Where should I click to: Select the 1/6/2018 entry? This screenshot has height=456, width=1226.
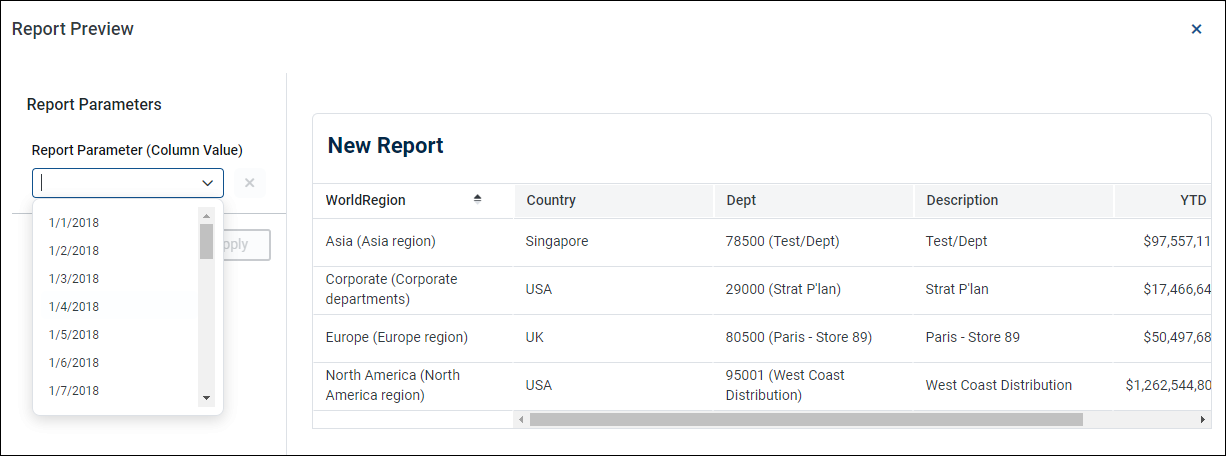pos(74,363)
